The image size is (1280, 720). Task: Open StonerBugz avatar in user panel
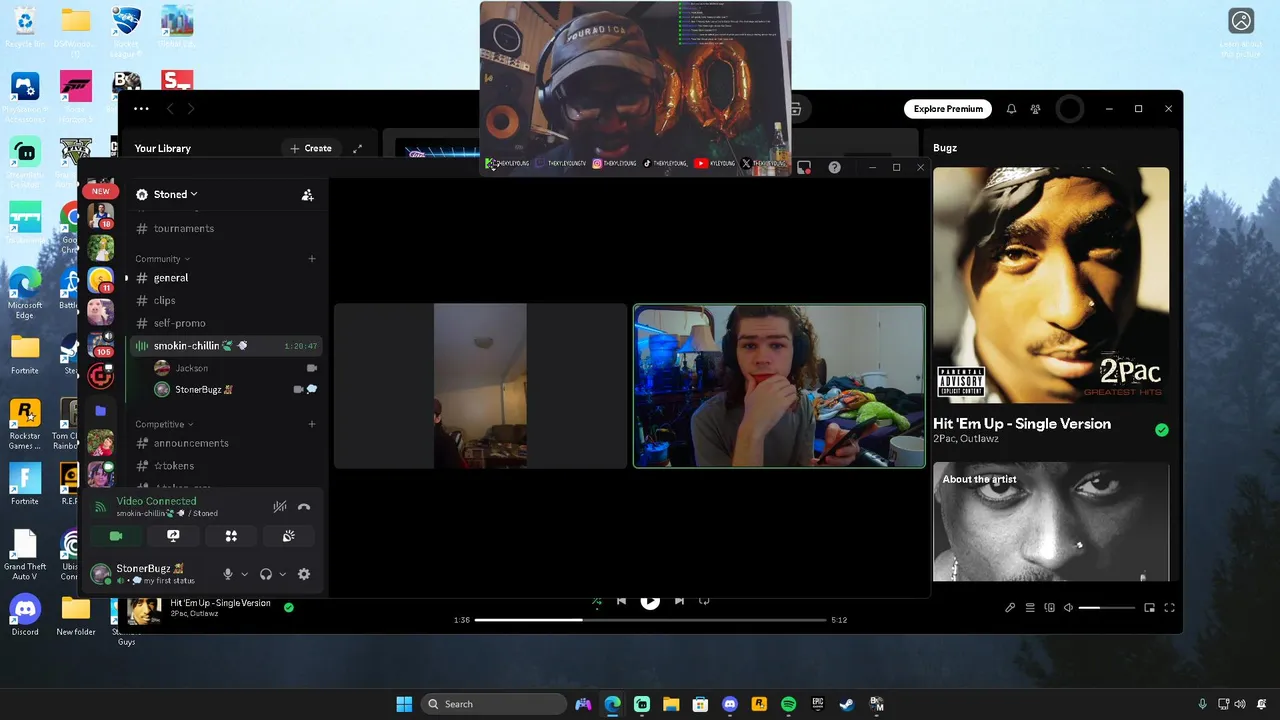(x=100, y=574)
